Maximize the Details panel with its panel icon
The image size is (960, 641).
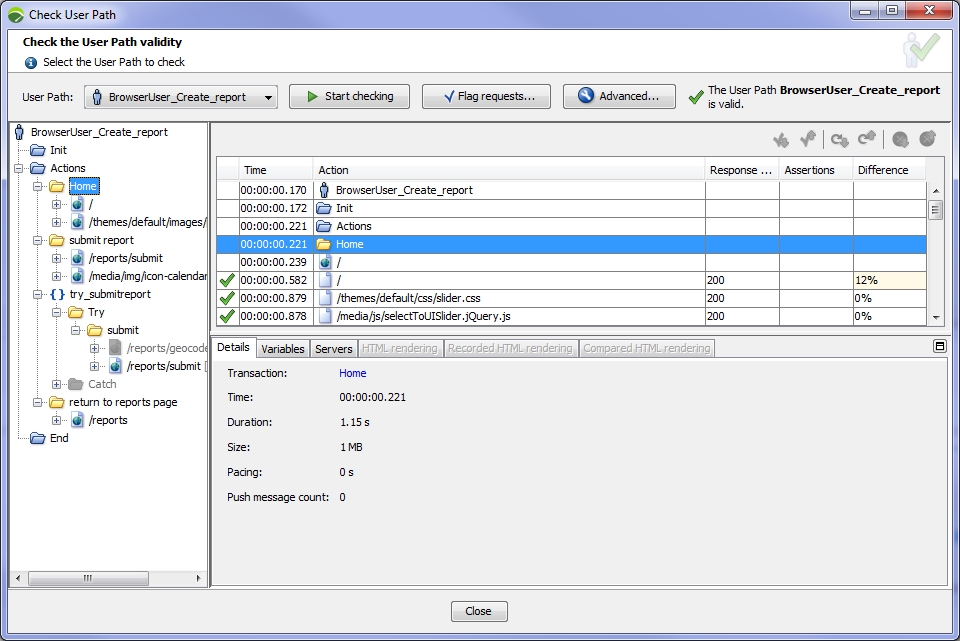[938, 345]
